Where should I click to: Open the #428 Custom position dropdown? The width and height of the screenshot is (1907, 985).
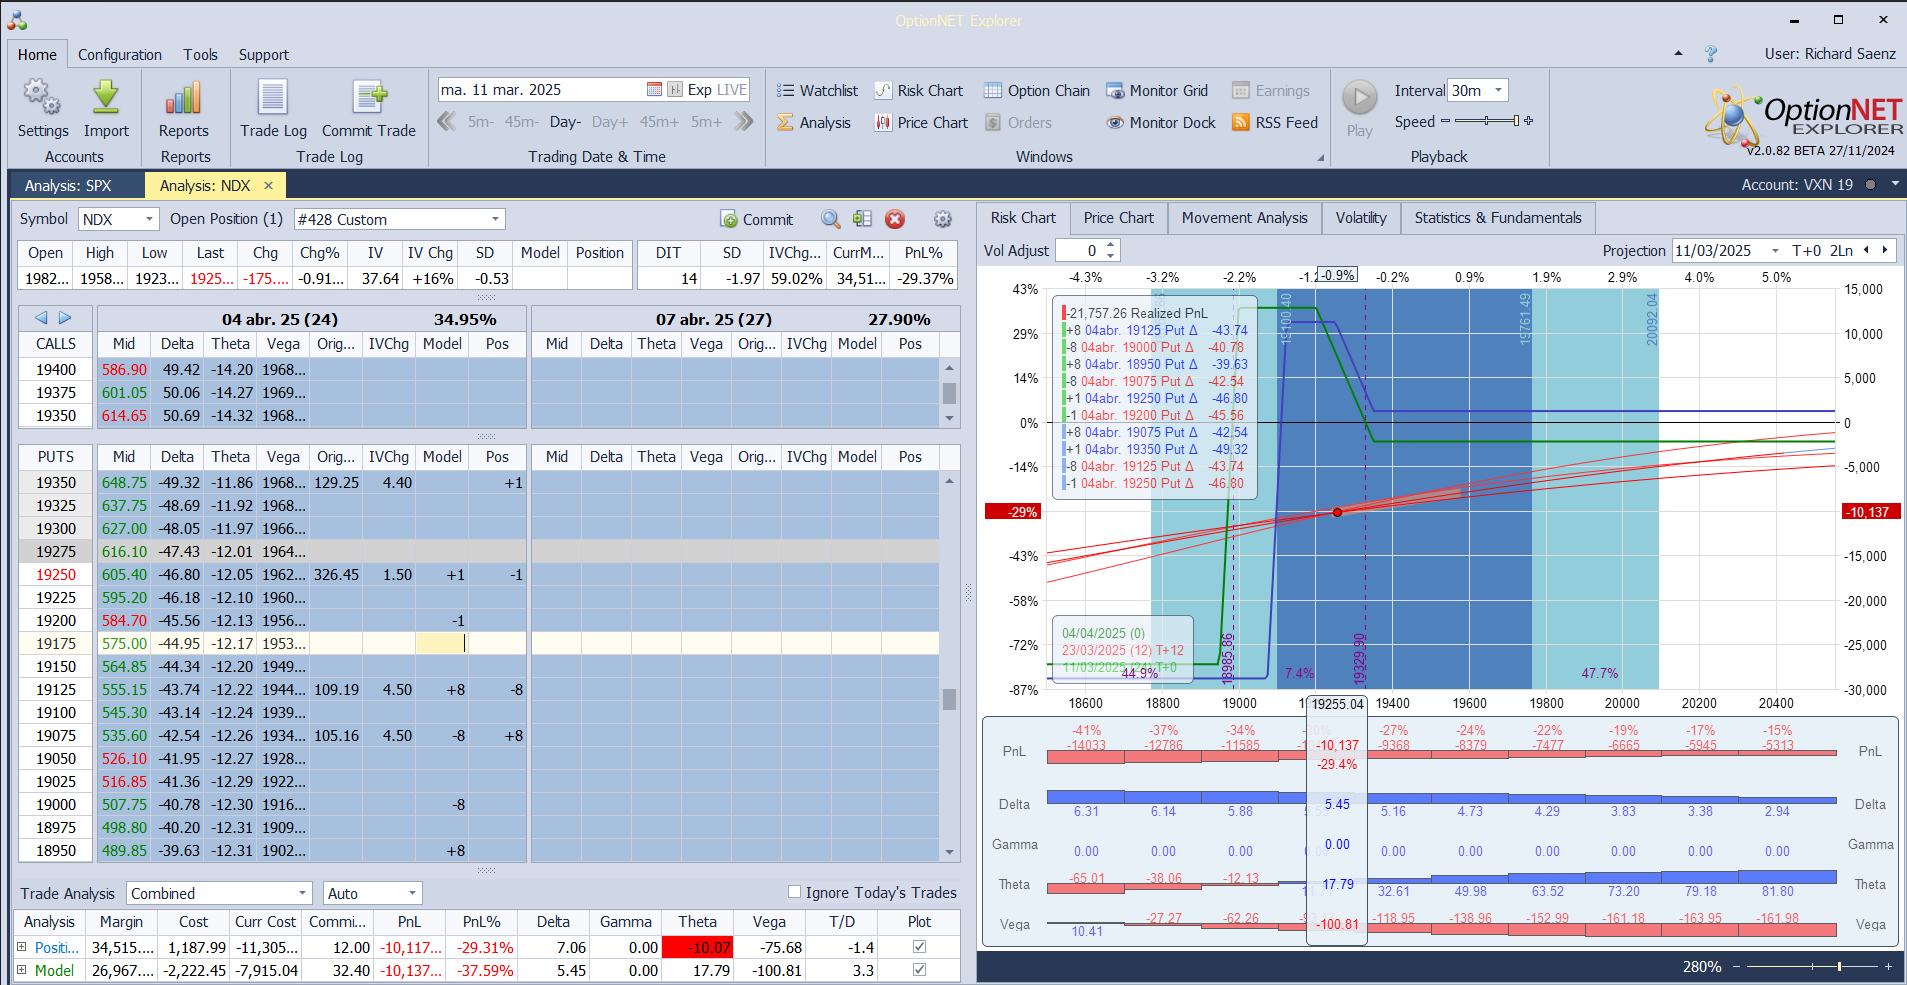coord(495,219)
